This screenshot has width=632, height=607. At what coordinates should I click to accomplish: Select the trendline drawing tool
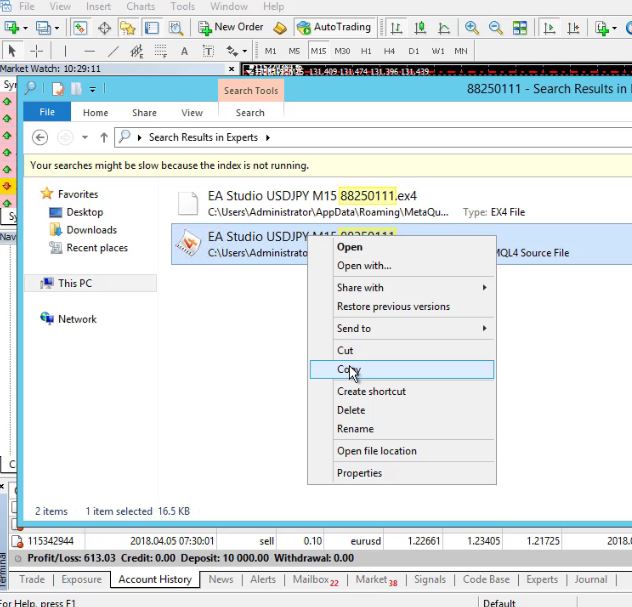114,51
